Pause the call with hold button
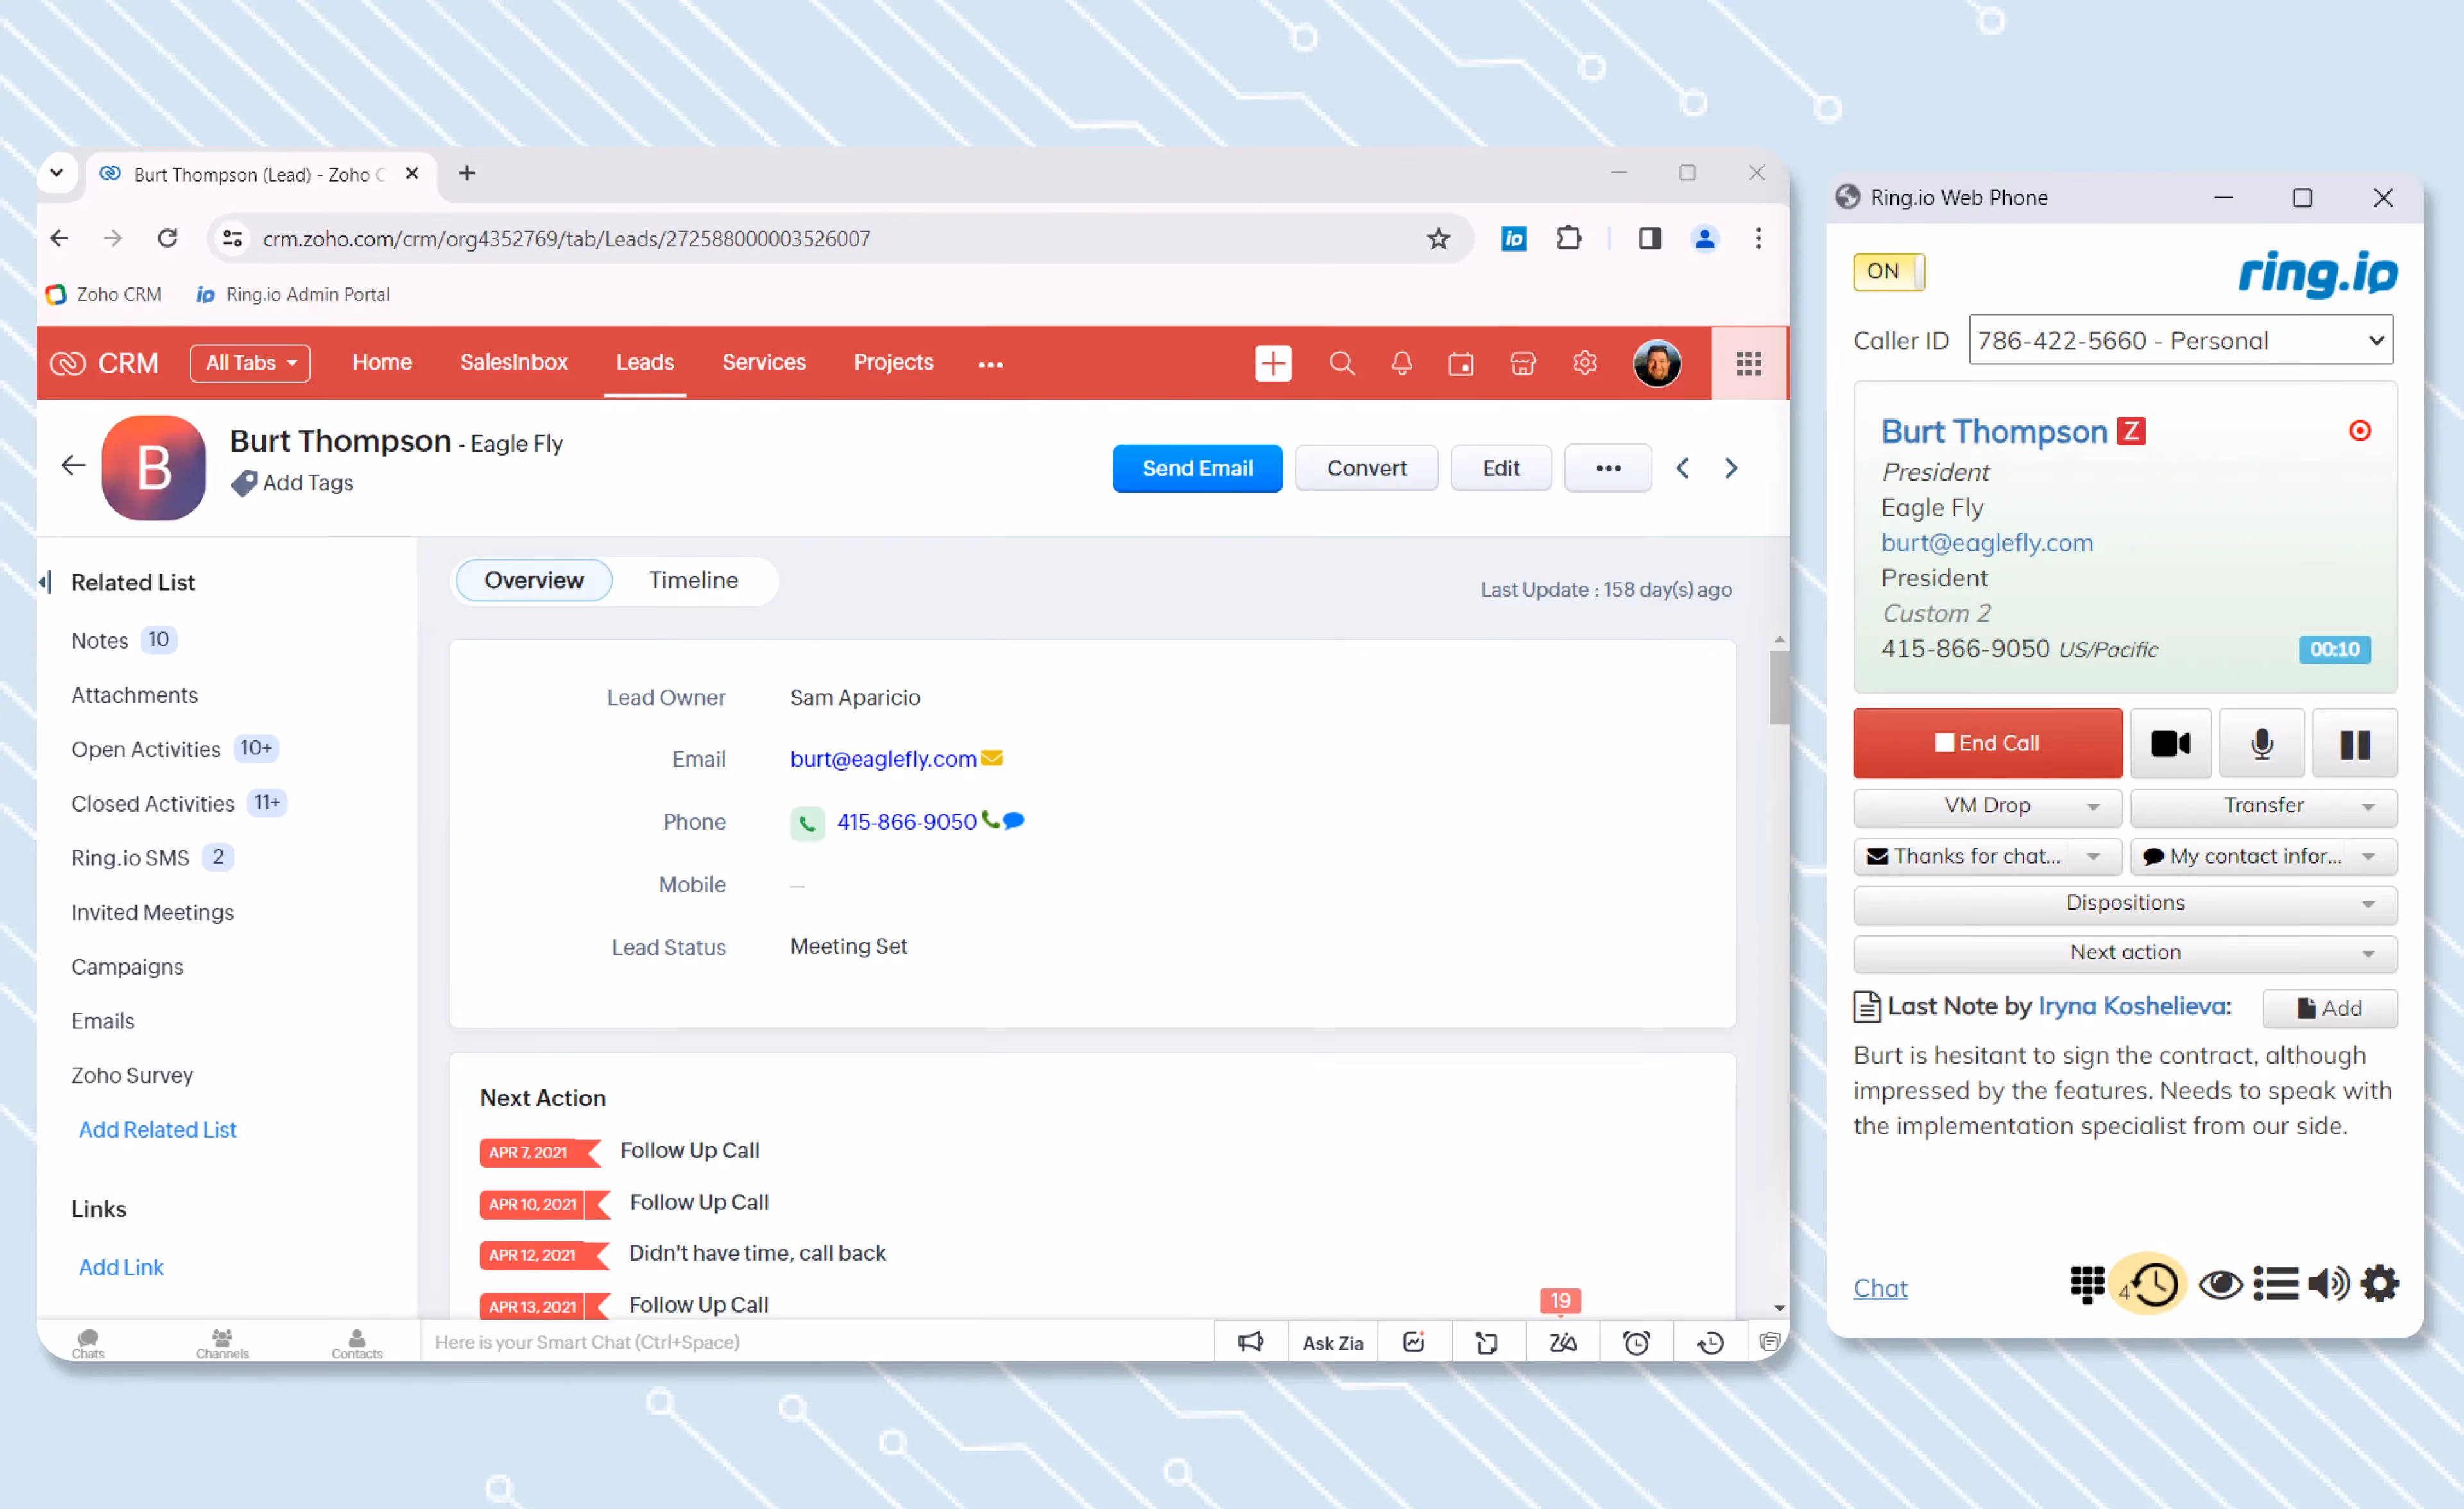This screenshot has width=2464, height=1509. tap(2355, 743)
